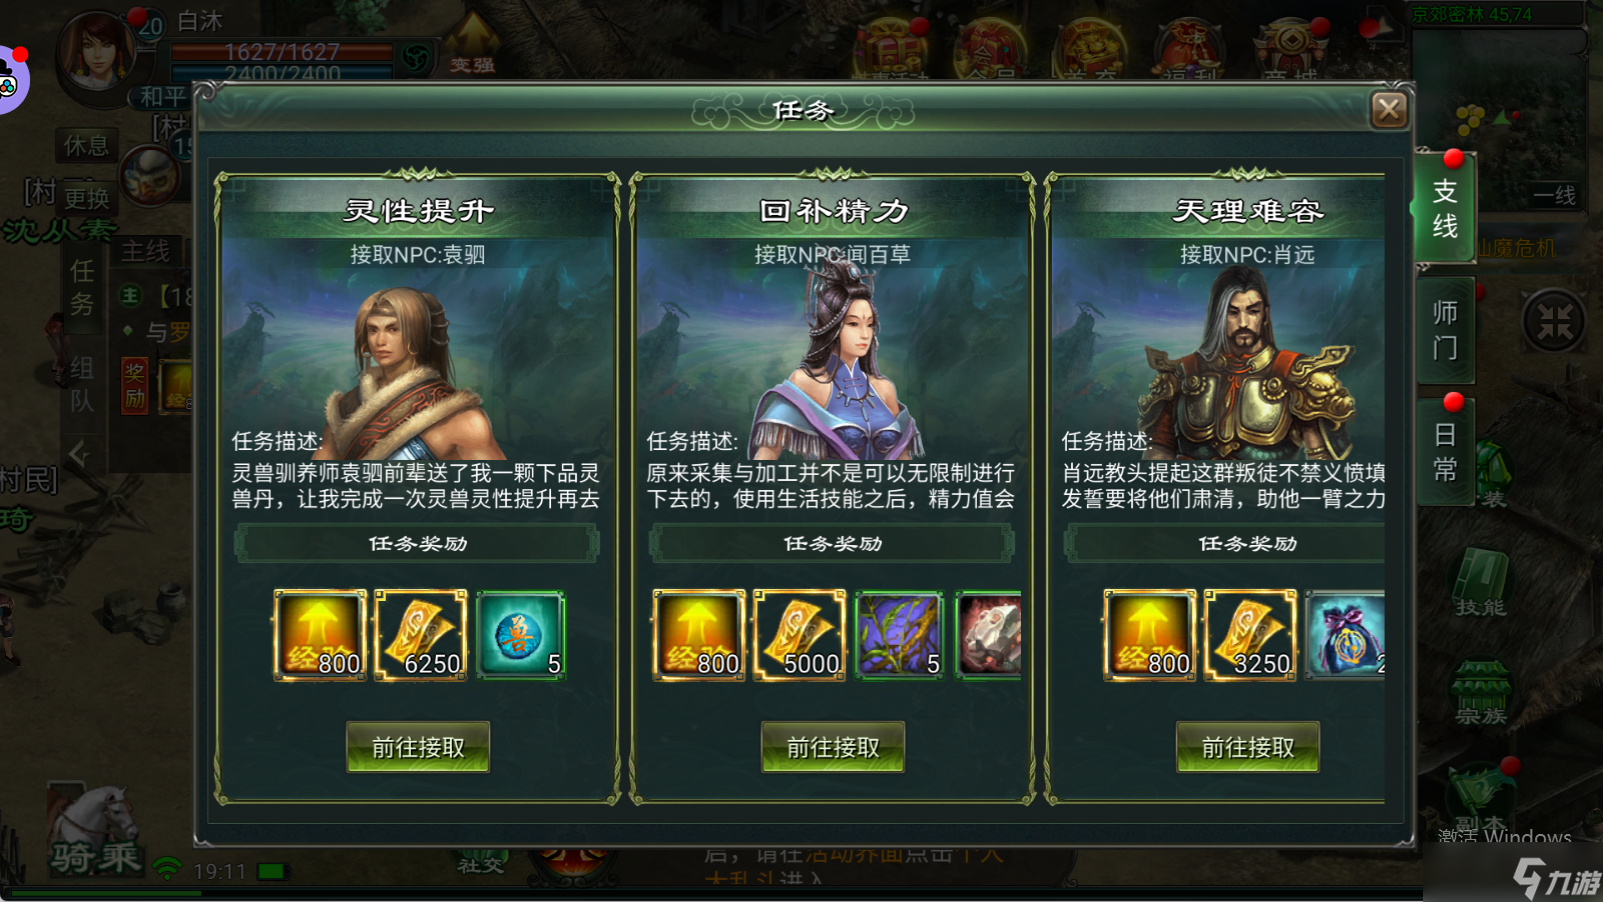Select the 6250 gold ticket reward icon
Viewport: 1603px width, 902px height.
(421, 635)
